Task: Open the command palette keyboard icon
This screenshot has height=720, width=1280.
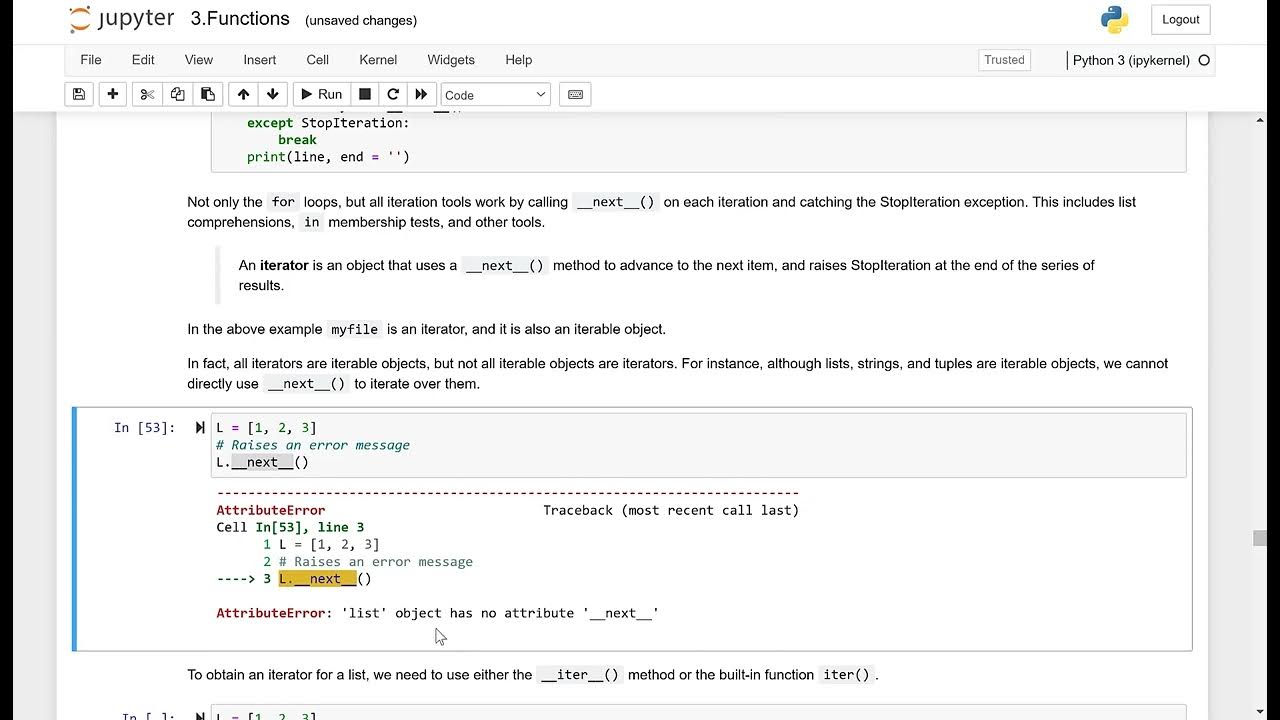Action: click(575, 94)
